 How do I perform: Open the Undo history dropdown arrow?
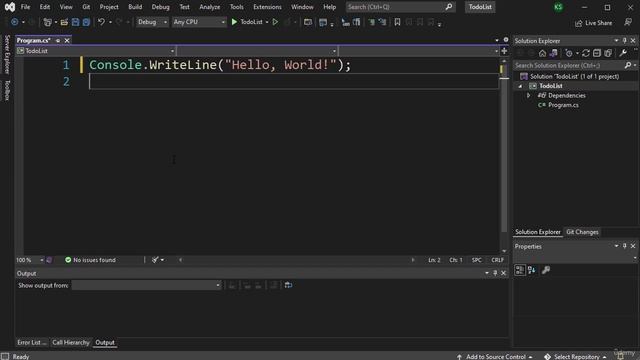(110, 22)
